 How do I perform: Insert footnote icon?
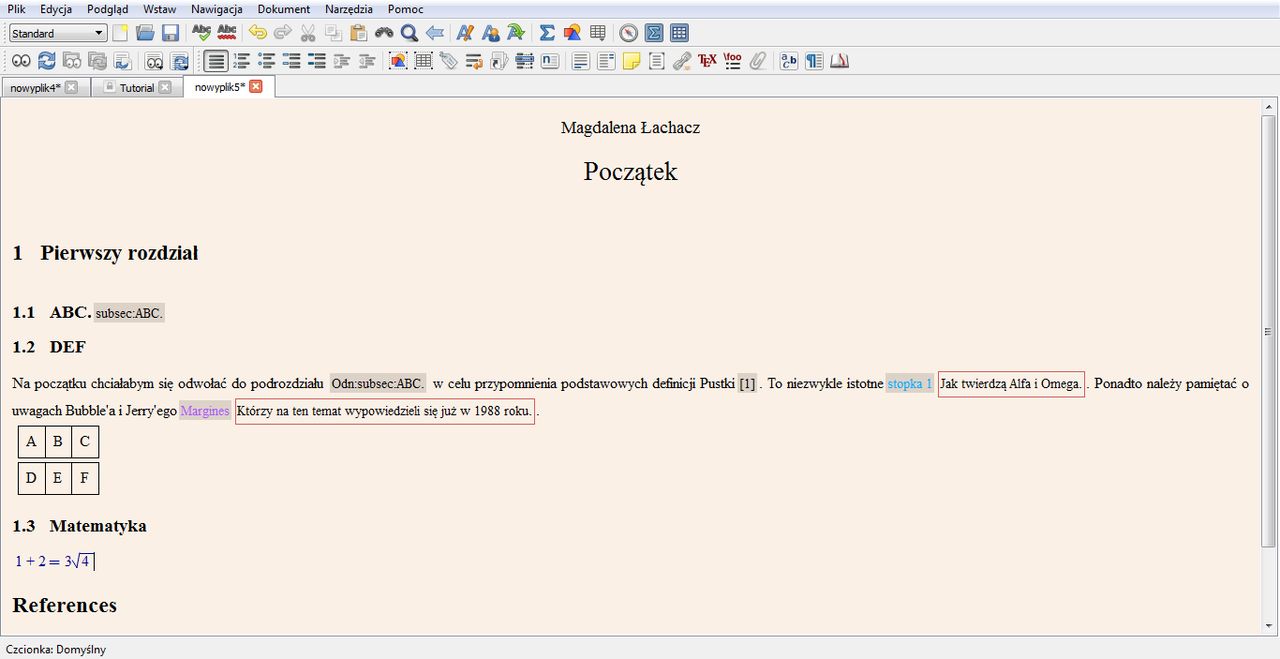tap(581, 61)
